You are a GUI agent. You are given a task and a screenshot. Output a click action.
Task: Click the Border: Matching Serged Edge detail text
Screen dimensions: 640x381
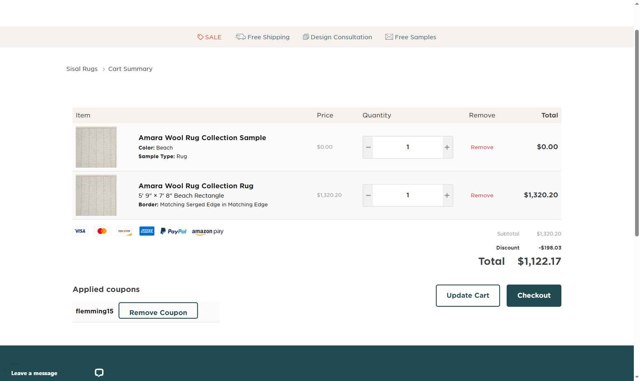[x=203, y=205]
